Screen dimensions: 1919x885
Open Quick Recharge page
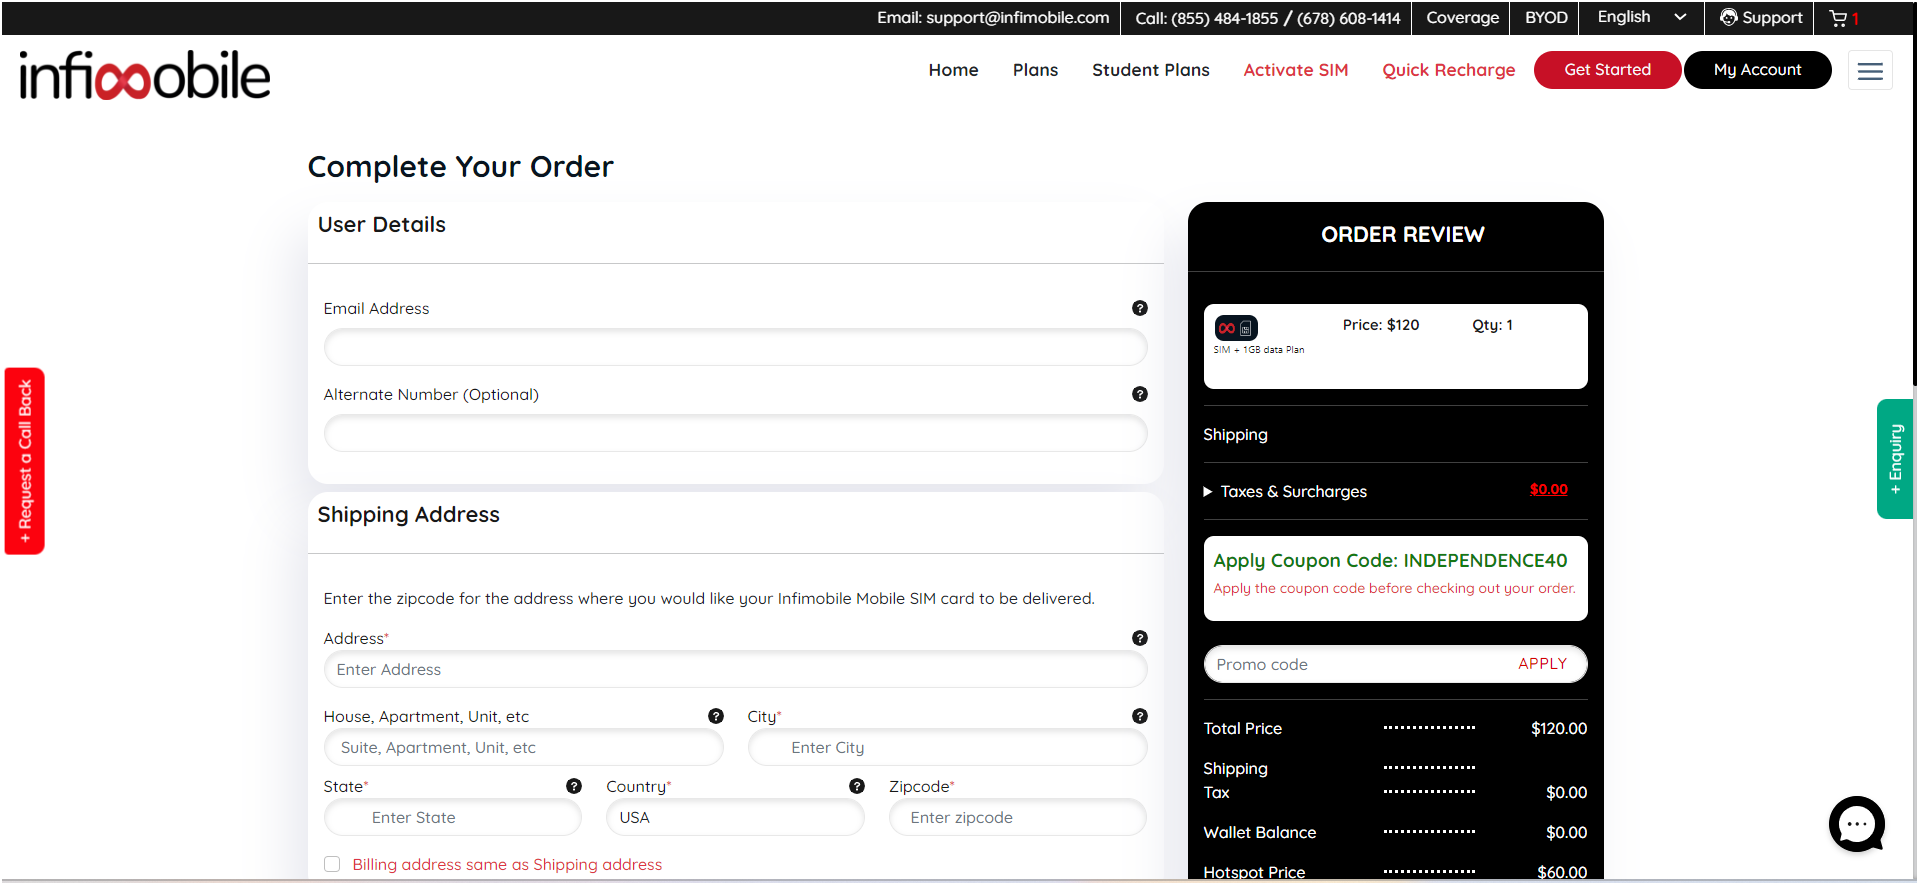tap(1449, 70)
